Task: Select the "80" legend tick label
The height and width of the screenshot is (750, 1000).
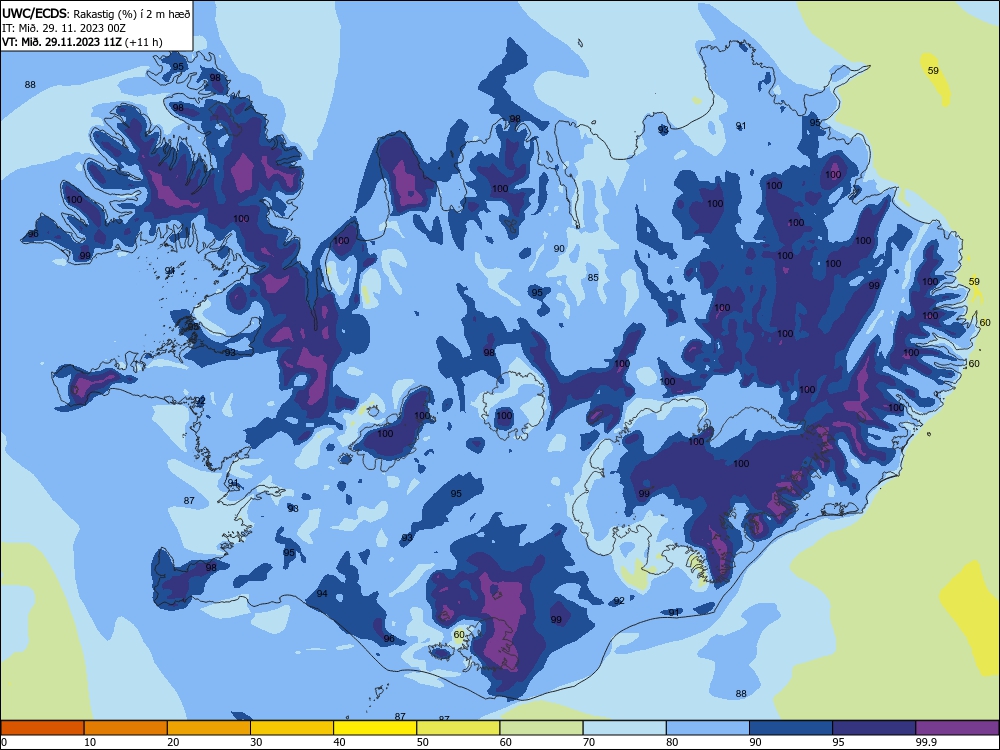Action: [672, 742]
